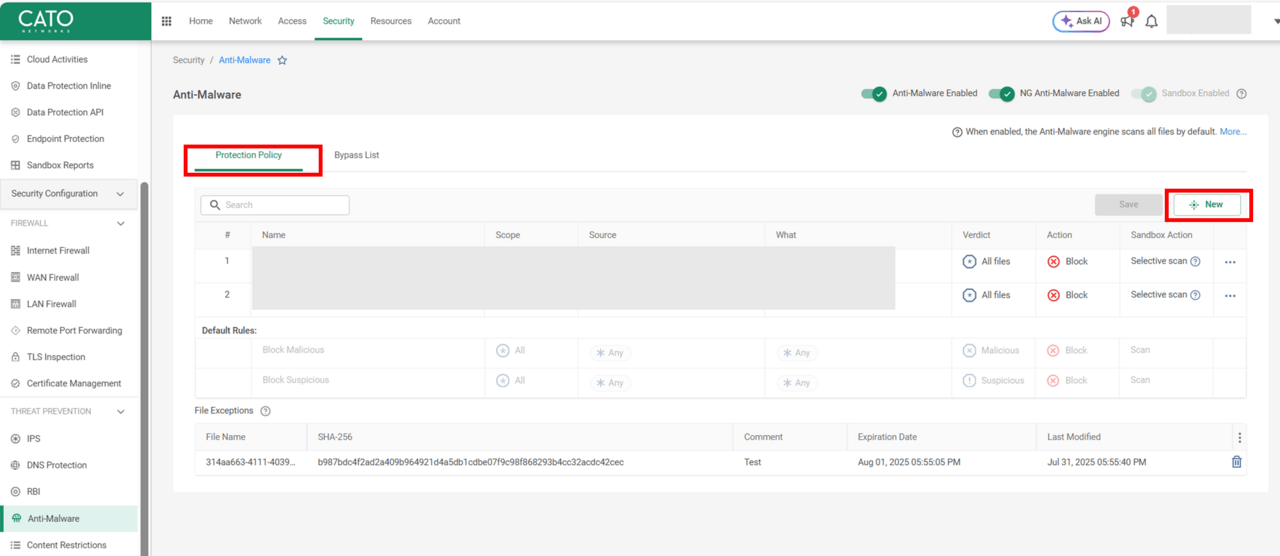This screenshot has height=556, width=1280.
Task: Click the More... link
Action: click(1233, 132)
